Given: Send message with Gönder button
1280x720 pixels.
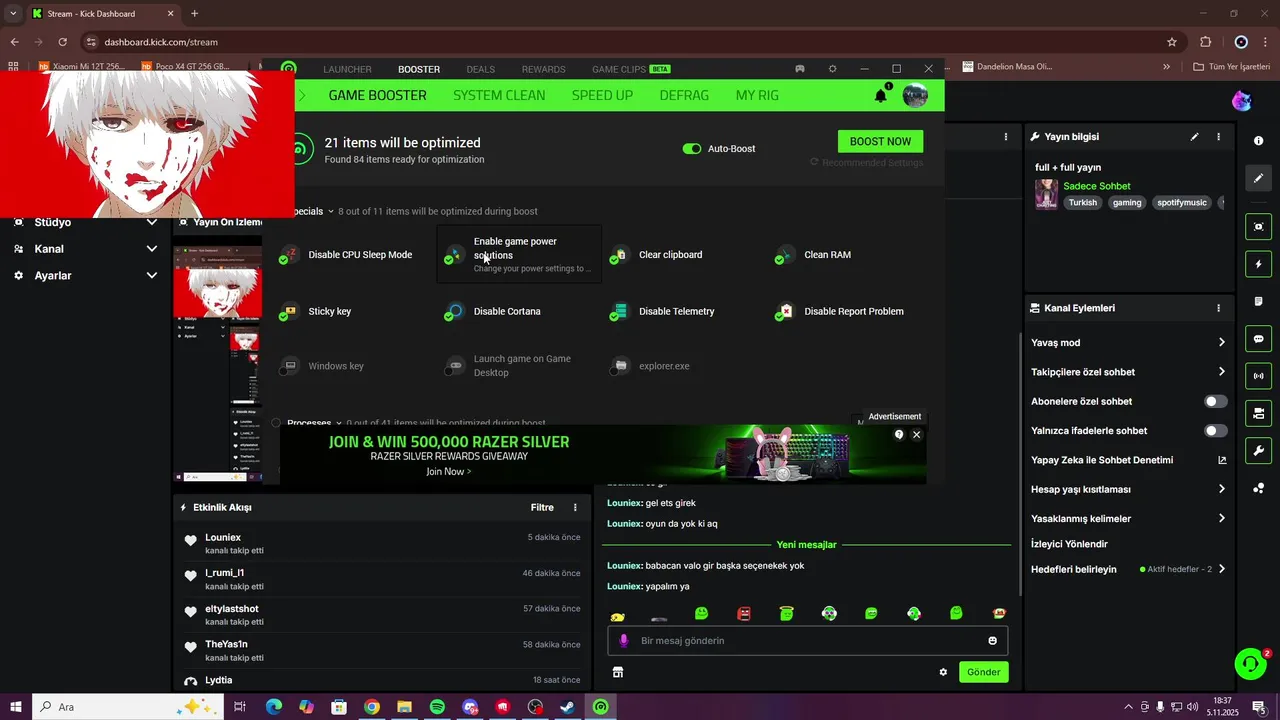Looking at the screenshot, I should pos(983,672).
